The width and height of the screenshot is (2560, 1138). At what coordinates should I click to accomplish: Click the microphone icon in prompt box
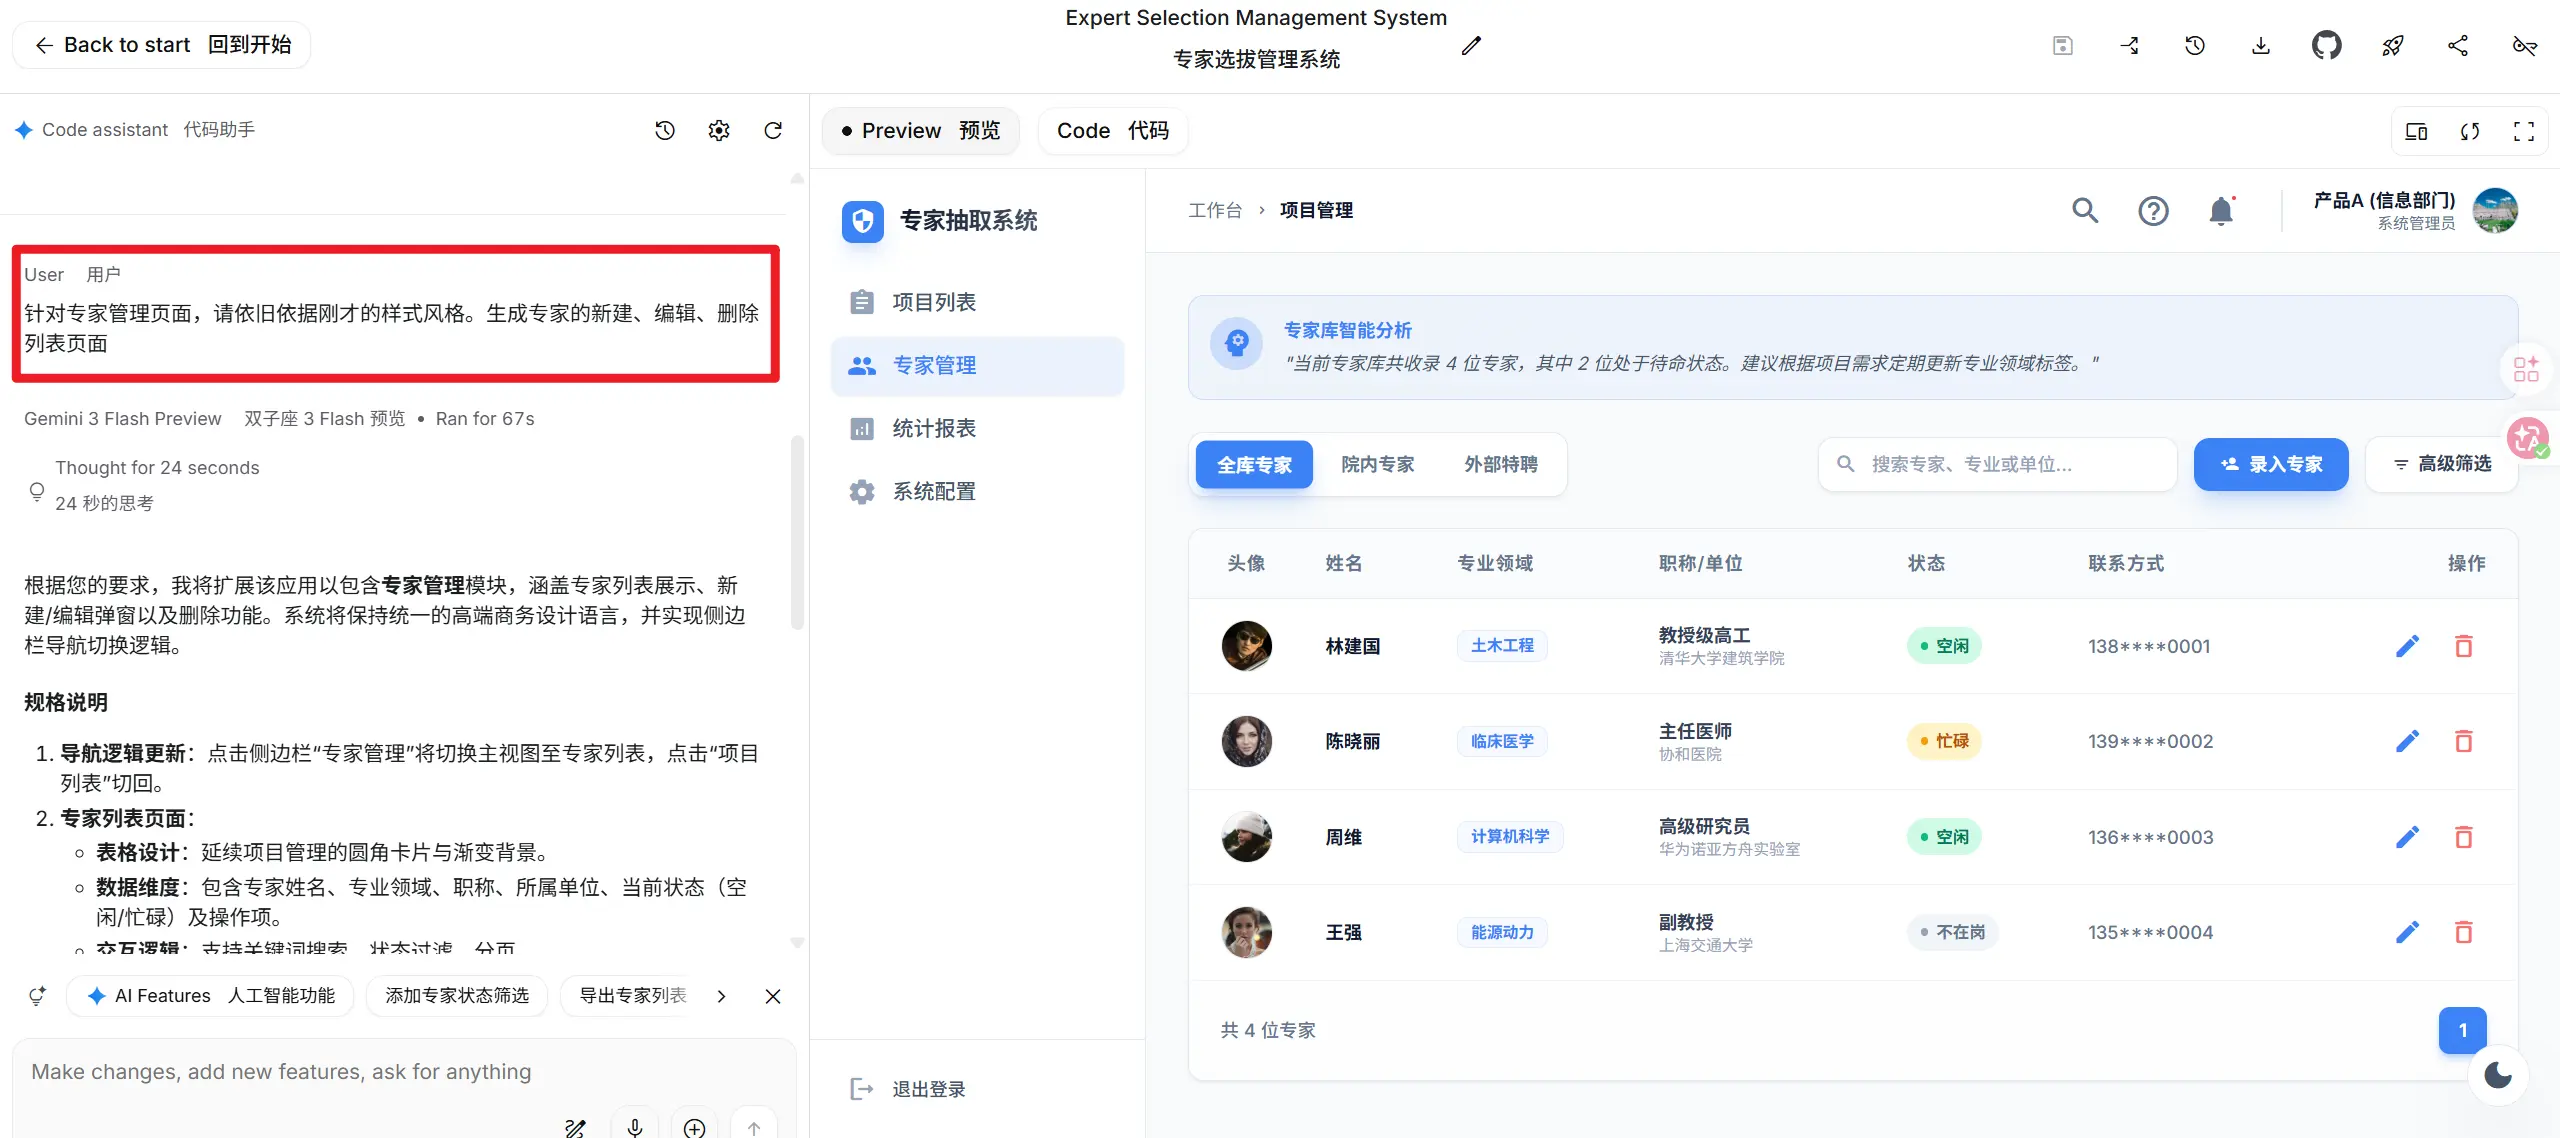[x=634, y=1127]
